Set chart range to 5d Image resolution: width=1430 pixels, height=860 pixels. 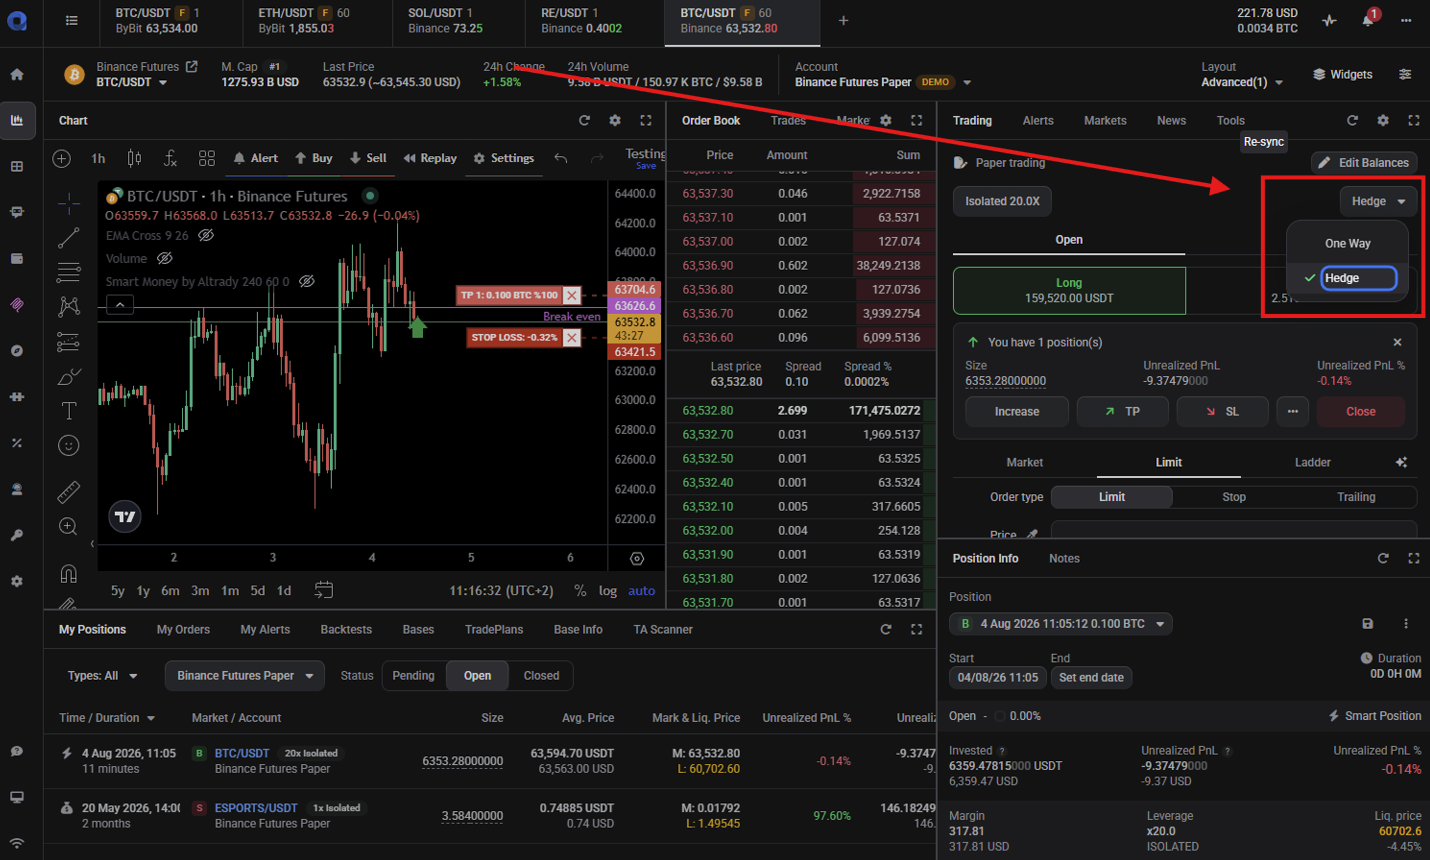click(257, 591)
